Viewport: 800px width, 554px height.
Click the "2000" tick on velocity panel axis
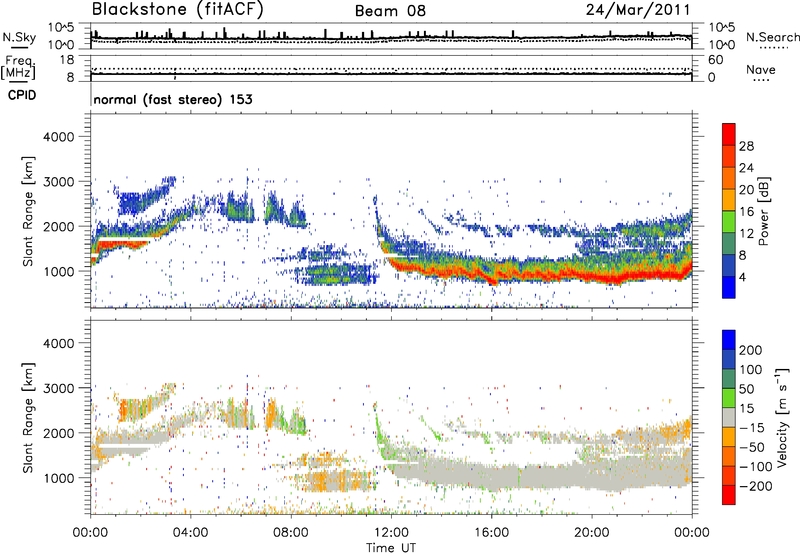[x=58, y=433]
